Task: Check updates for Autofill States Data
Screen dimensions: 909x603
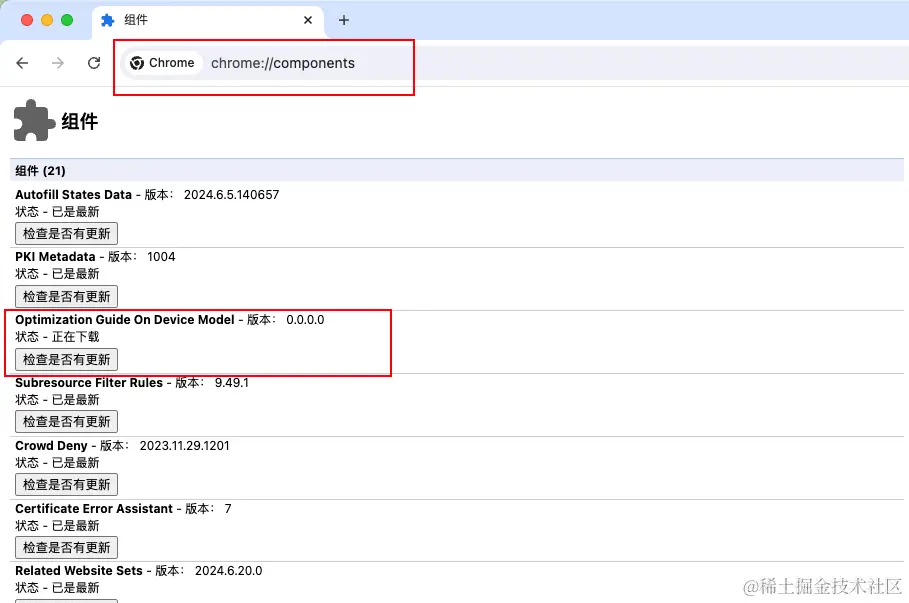Action: click(67, 234)
